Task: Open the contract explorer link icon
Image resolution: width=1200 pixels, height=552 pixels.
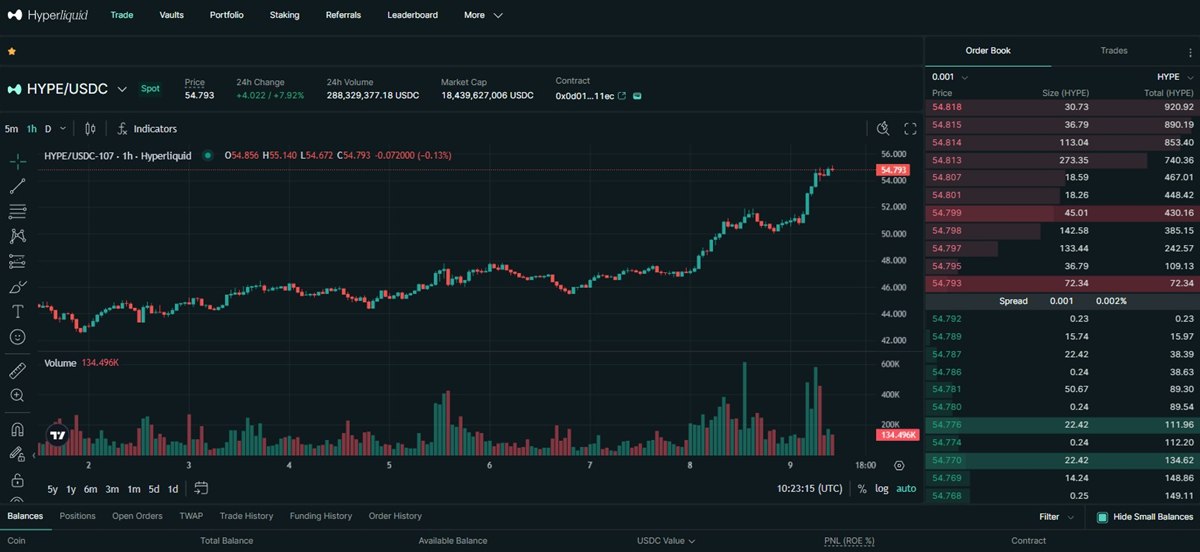Action: (622, 96)
